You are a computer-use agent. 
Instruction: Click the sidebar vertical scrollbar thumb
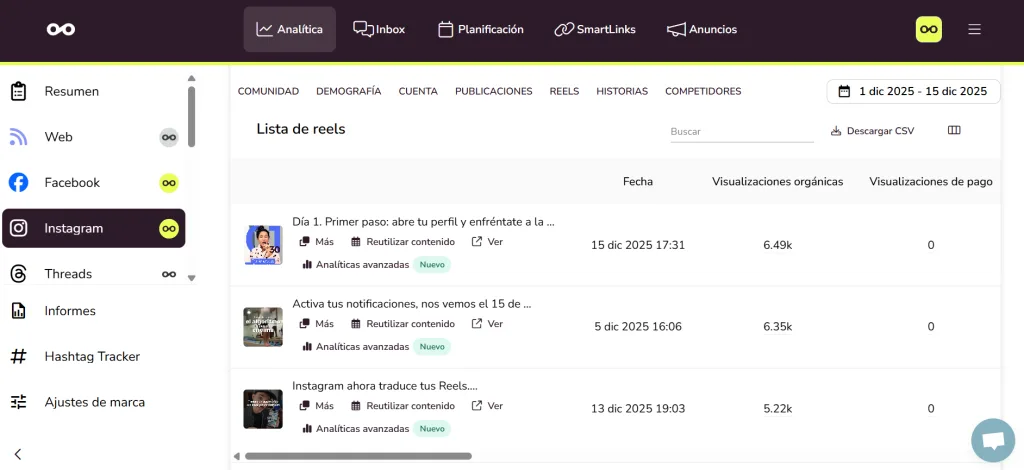[191, 117]
